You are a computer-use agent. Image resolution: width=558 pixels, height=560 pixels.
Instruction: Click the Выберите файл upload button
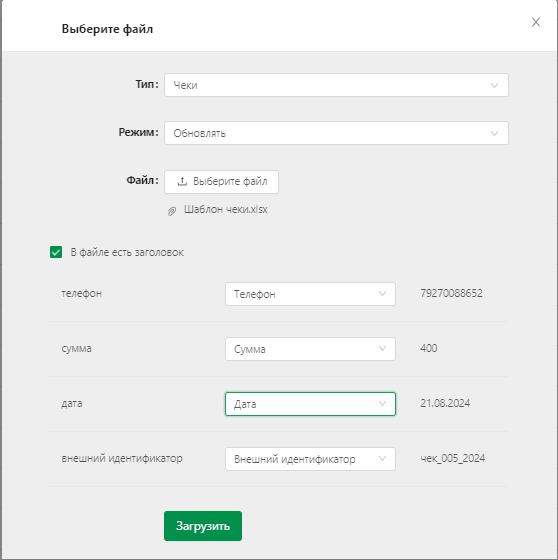221,182
